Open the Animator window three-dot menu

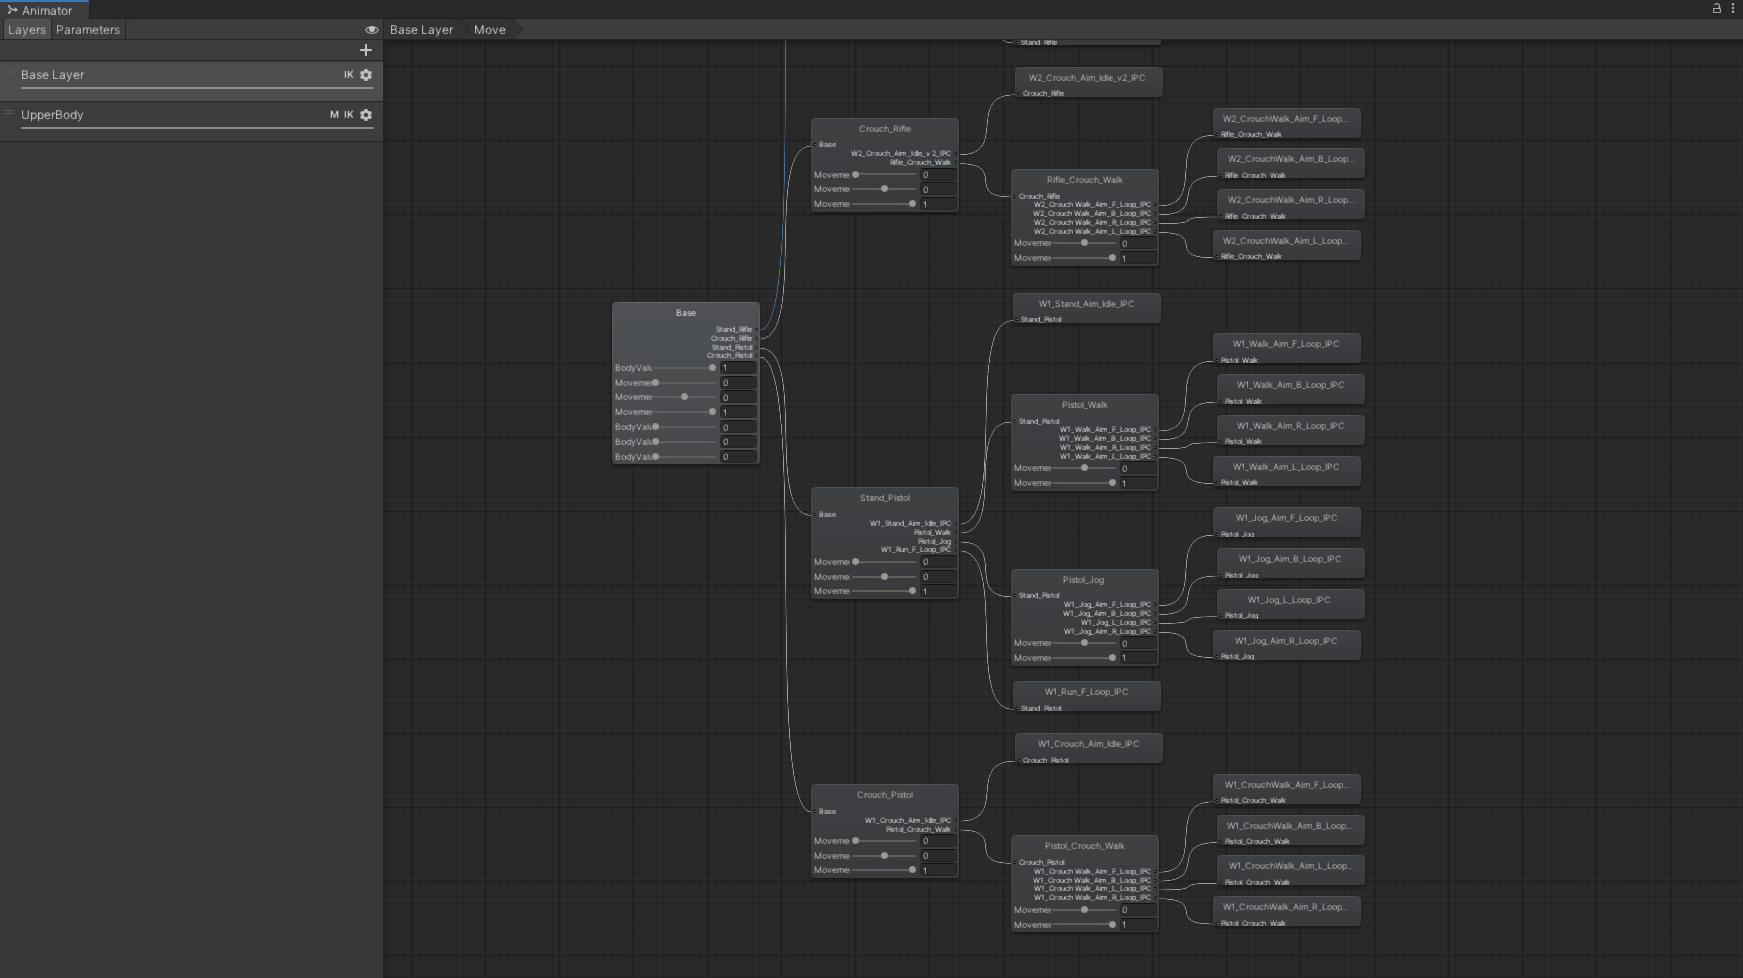tap(1733, 8)
